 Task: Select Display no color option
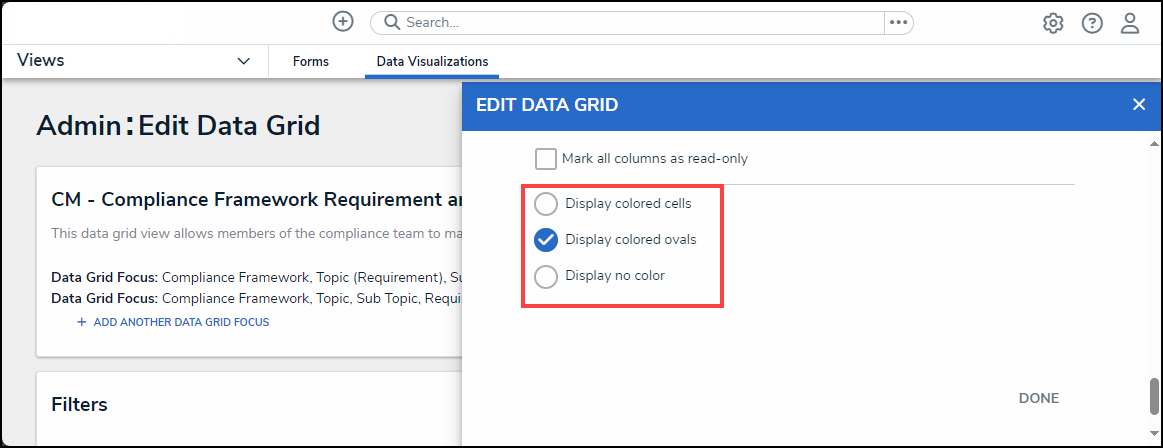point(546,276)
